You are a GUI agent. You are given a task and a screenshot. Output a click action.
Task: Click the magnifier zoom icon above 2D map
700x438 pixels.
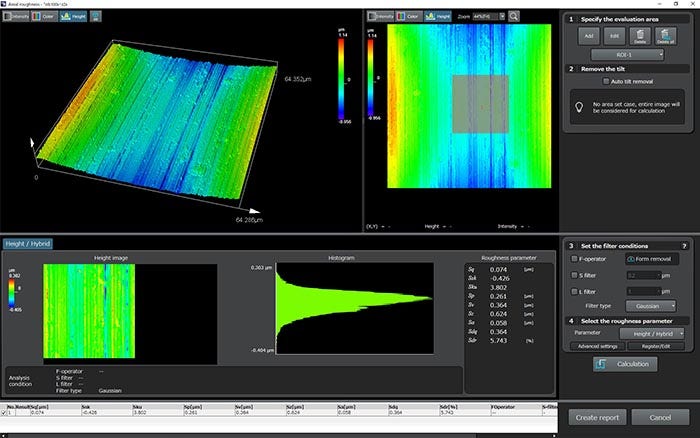pyautogui.click(x=513, y=17)
